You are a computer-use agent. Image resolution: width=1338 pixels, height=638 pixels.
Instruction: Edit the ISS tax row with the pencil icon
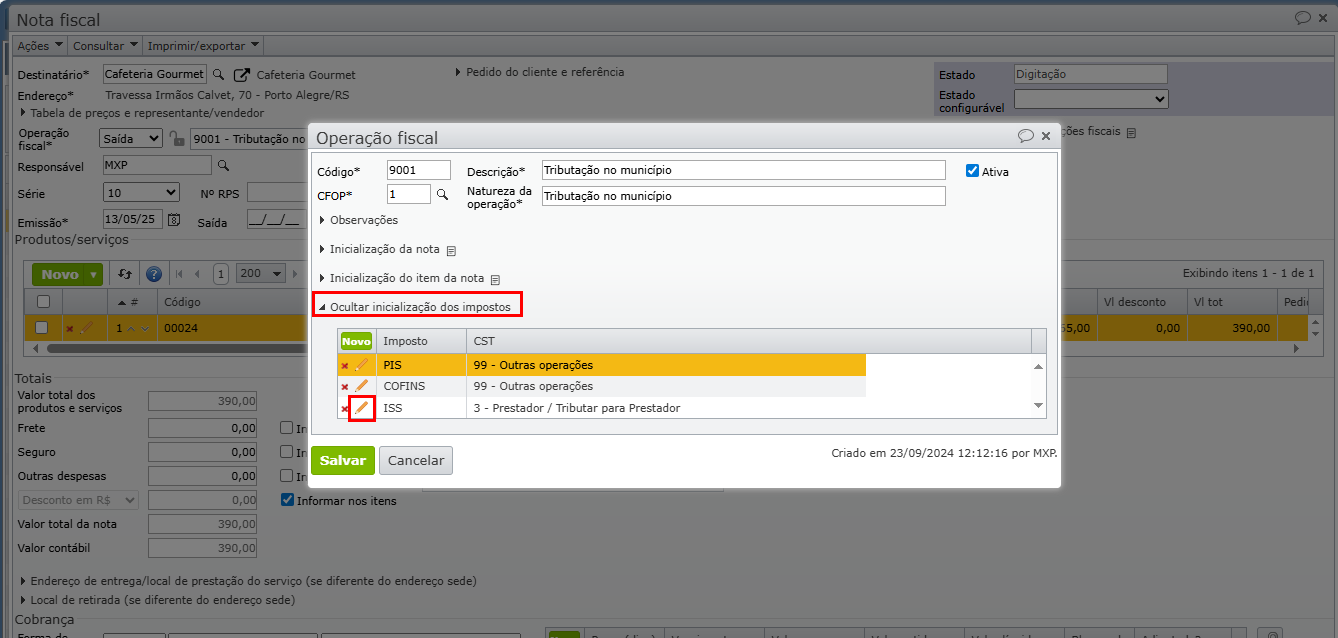362,407
